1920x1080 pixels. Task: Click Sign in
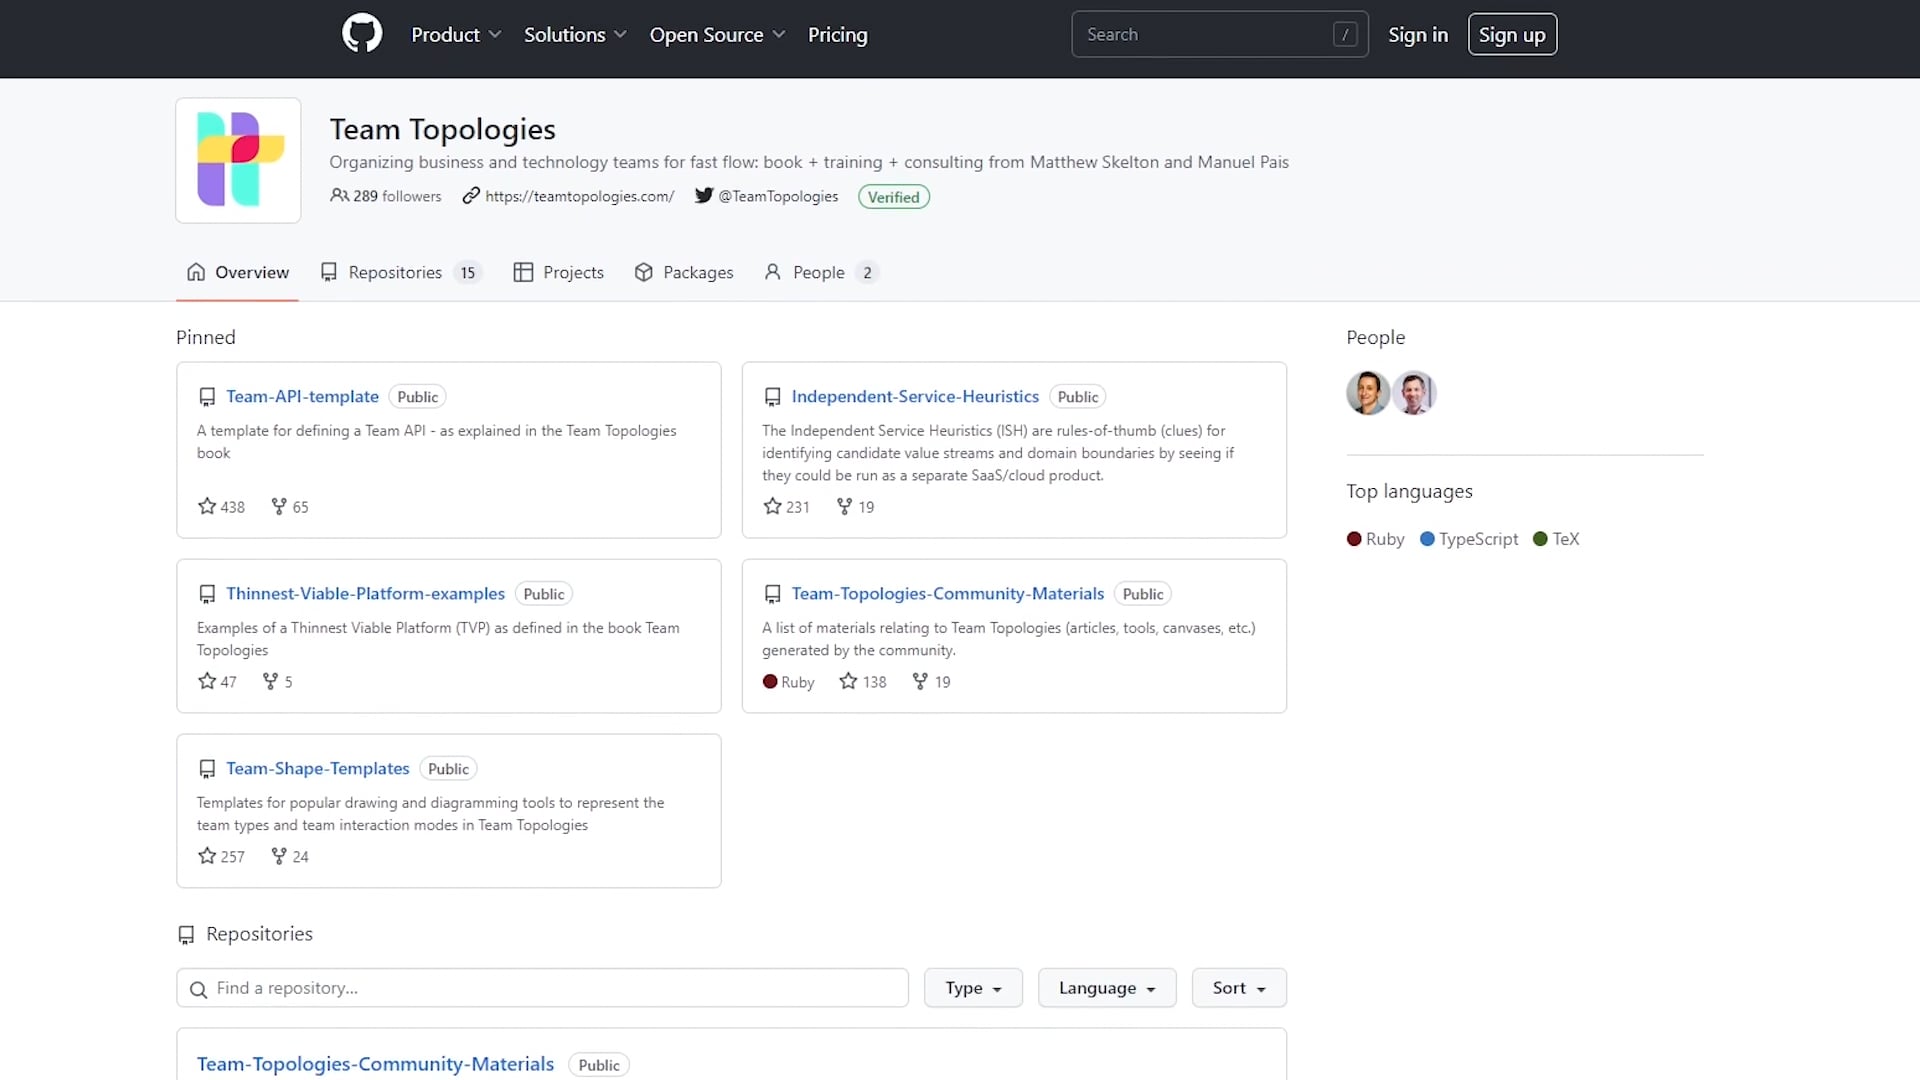pos(1418,35)
